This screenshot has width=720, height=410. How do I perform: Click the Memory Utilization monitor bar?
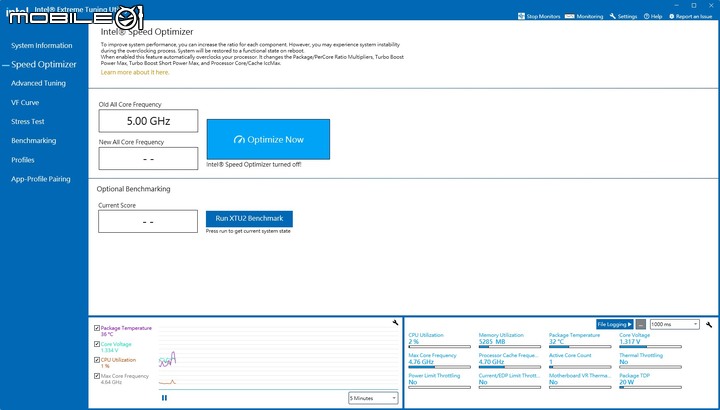(510, 347)
